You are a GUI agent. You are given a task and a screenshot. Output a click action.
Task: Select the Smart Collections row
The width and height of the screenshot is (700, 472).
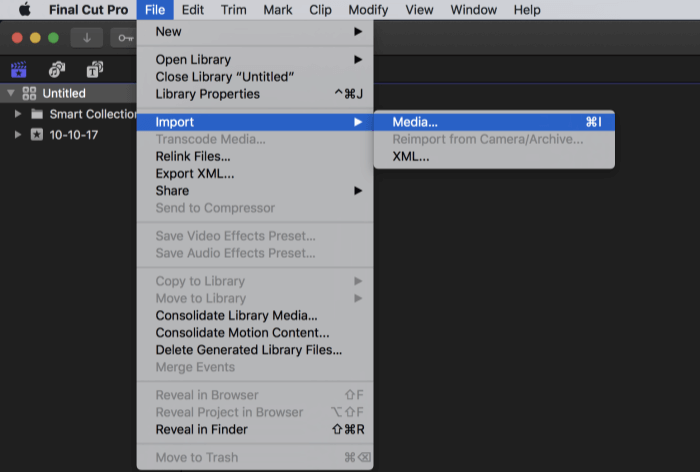point(68,114)
